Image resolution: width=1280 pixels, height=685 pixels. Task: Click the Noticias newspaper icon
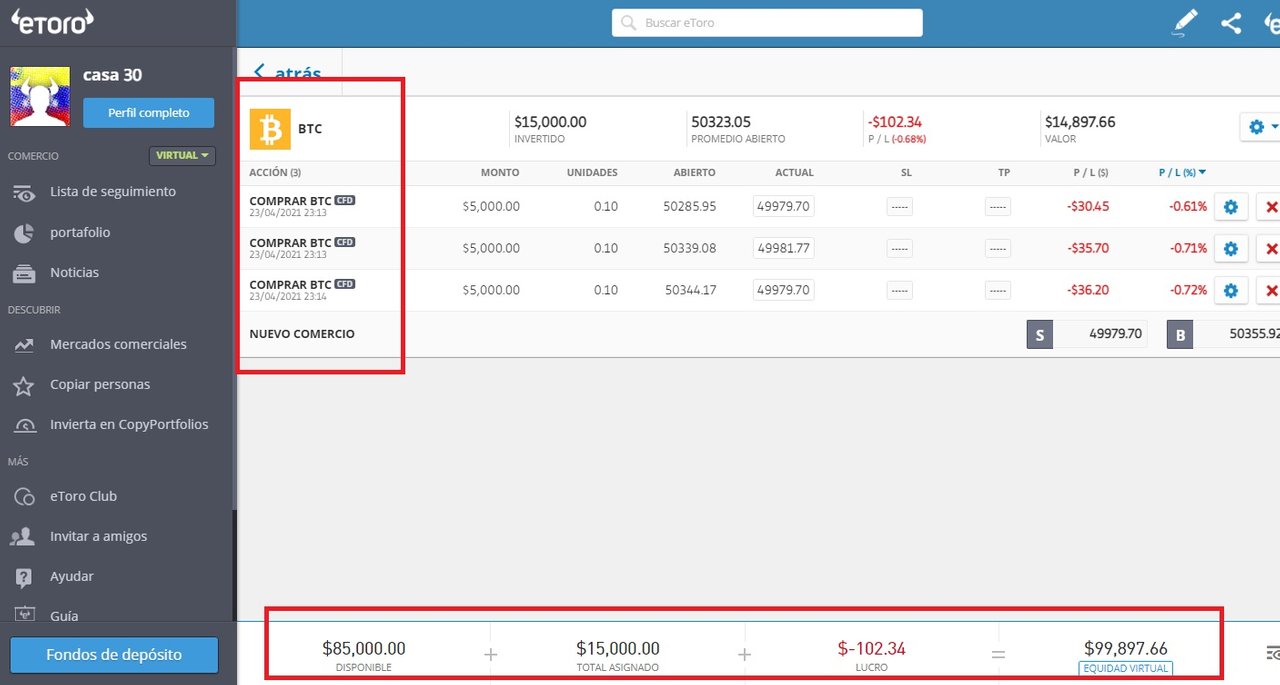(x=24, y=272)
